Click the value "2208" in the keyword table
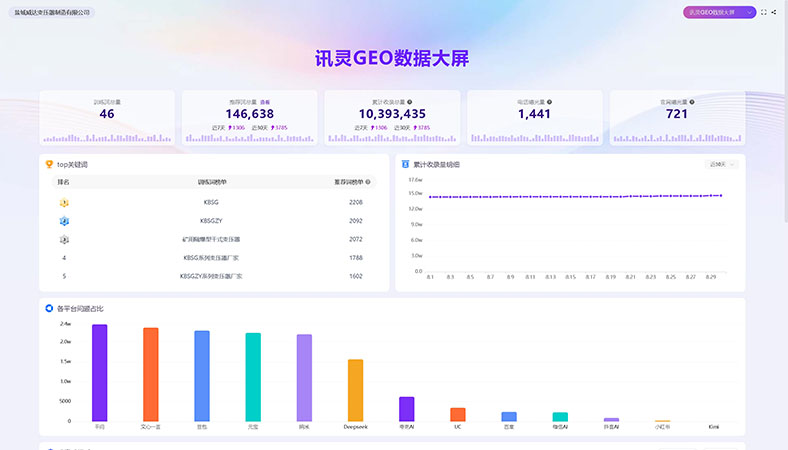 point(356,202)
